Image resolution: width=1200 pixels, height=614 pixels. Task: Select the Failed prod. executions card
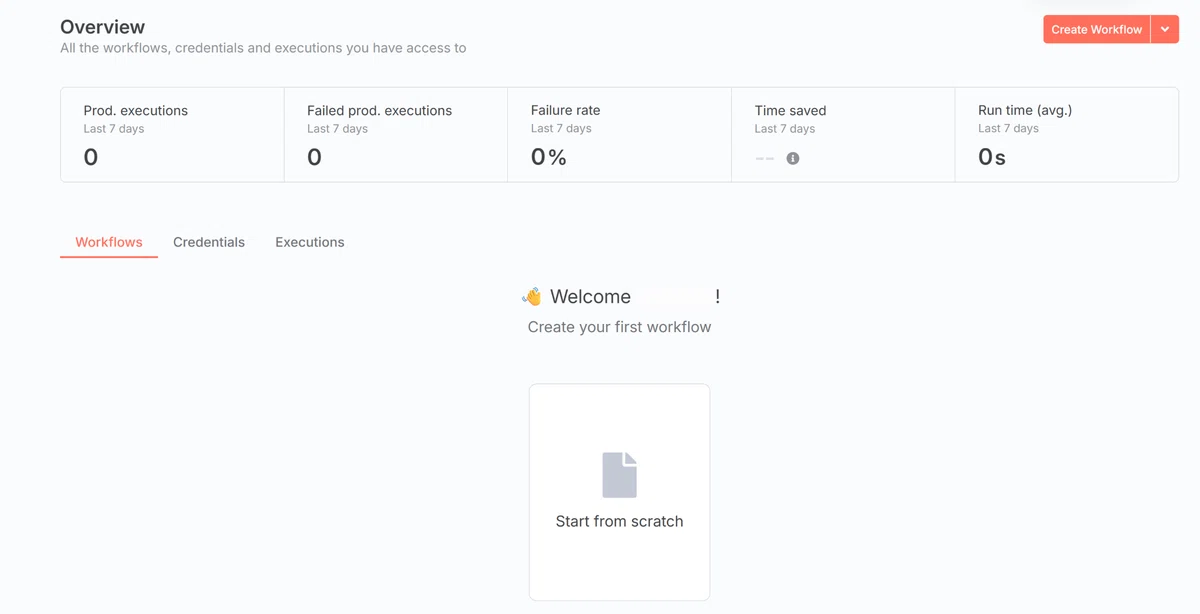(x=396, y=135)
